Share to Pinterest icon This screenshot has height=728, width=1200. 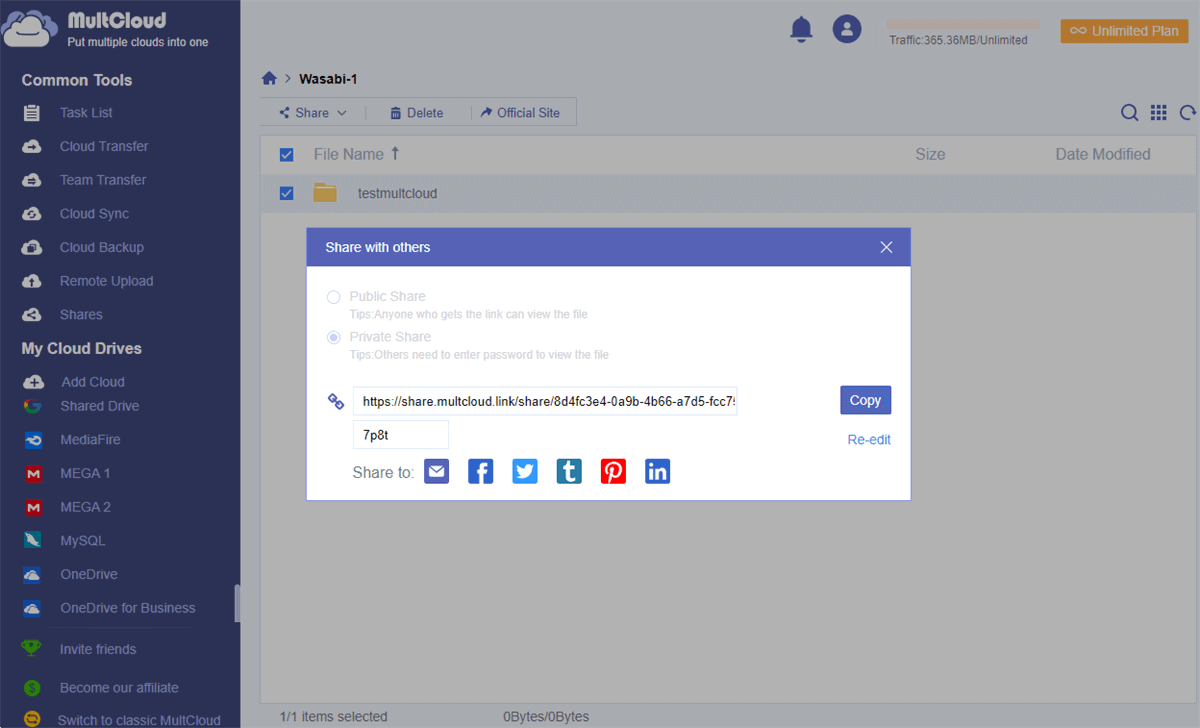click(x=613, y=471)
